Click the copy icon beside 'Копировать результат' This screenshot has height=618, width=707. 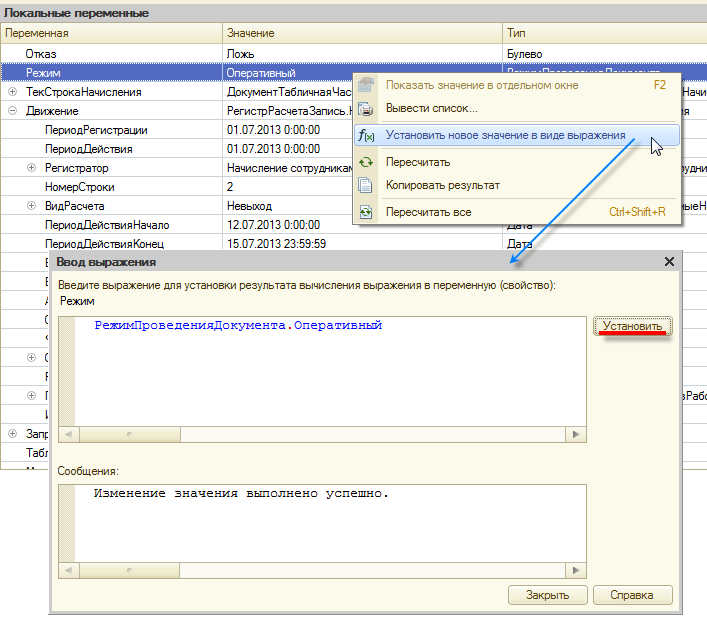[x=366, y=185]
